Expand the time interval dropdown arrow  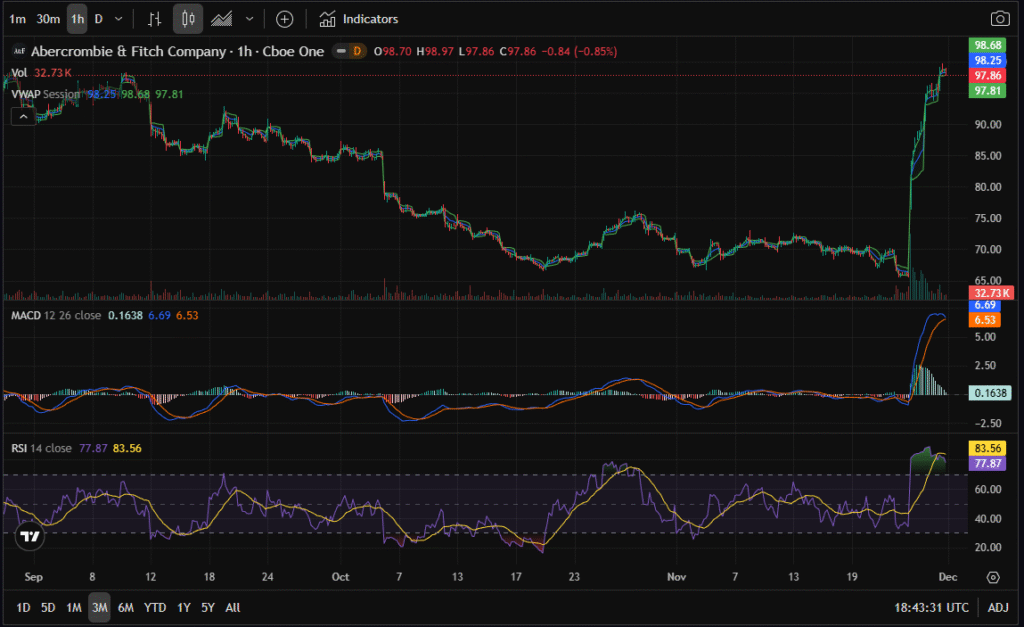click(120, 19)
